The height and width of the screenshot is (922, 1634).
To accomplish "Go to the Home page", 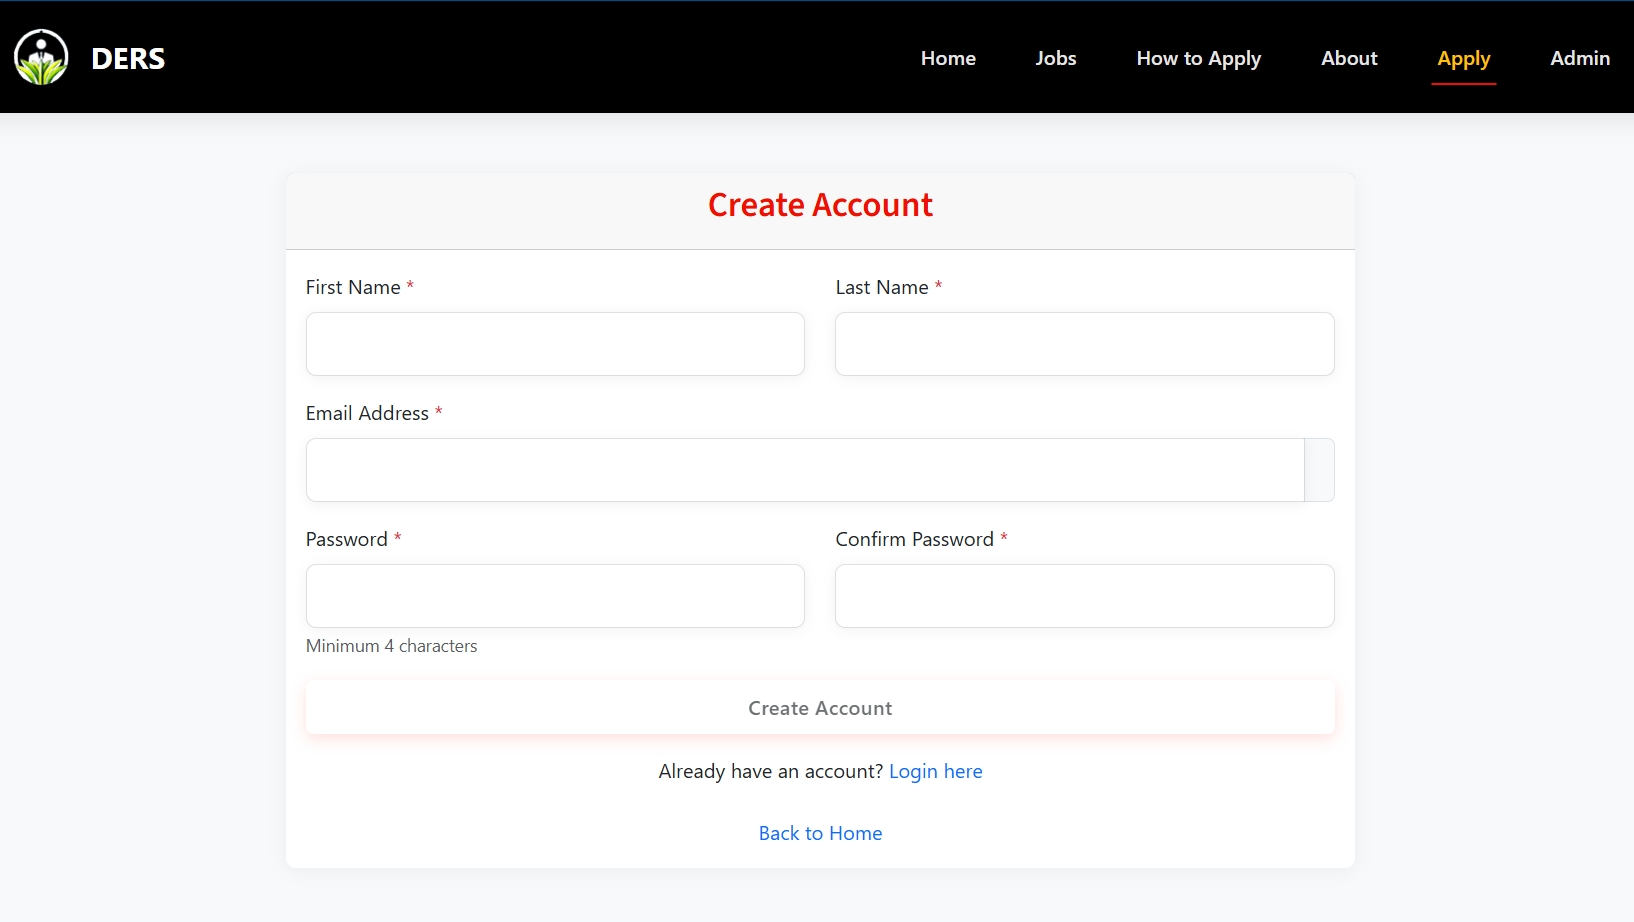I will pos(947,58).
